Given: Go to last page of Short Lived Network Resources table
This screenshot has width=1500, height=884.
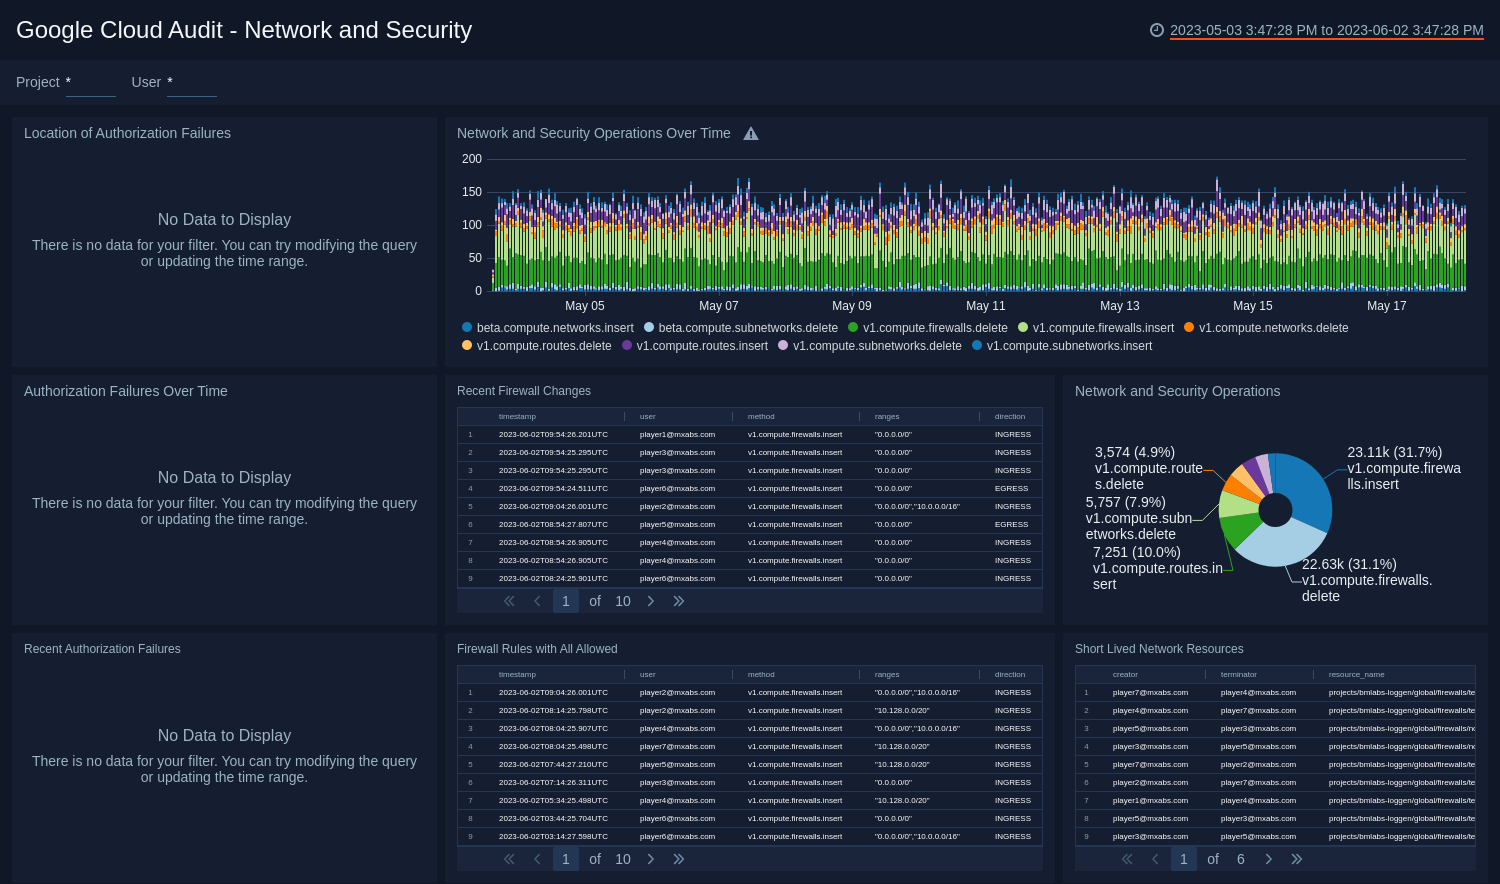Looking at the screenshot, I should (x=1297, y=859).
